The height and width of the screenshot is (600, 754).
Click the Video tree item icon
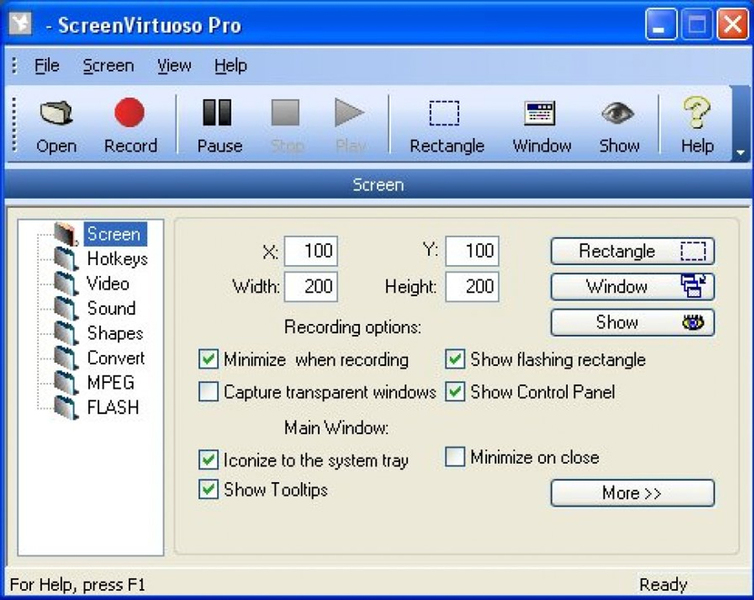[66, 284]
